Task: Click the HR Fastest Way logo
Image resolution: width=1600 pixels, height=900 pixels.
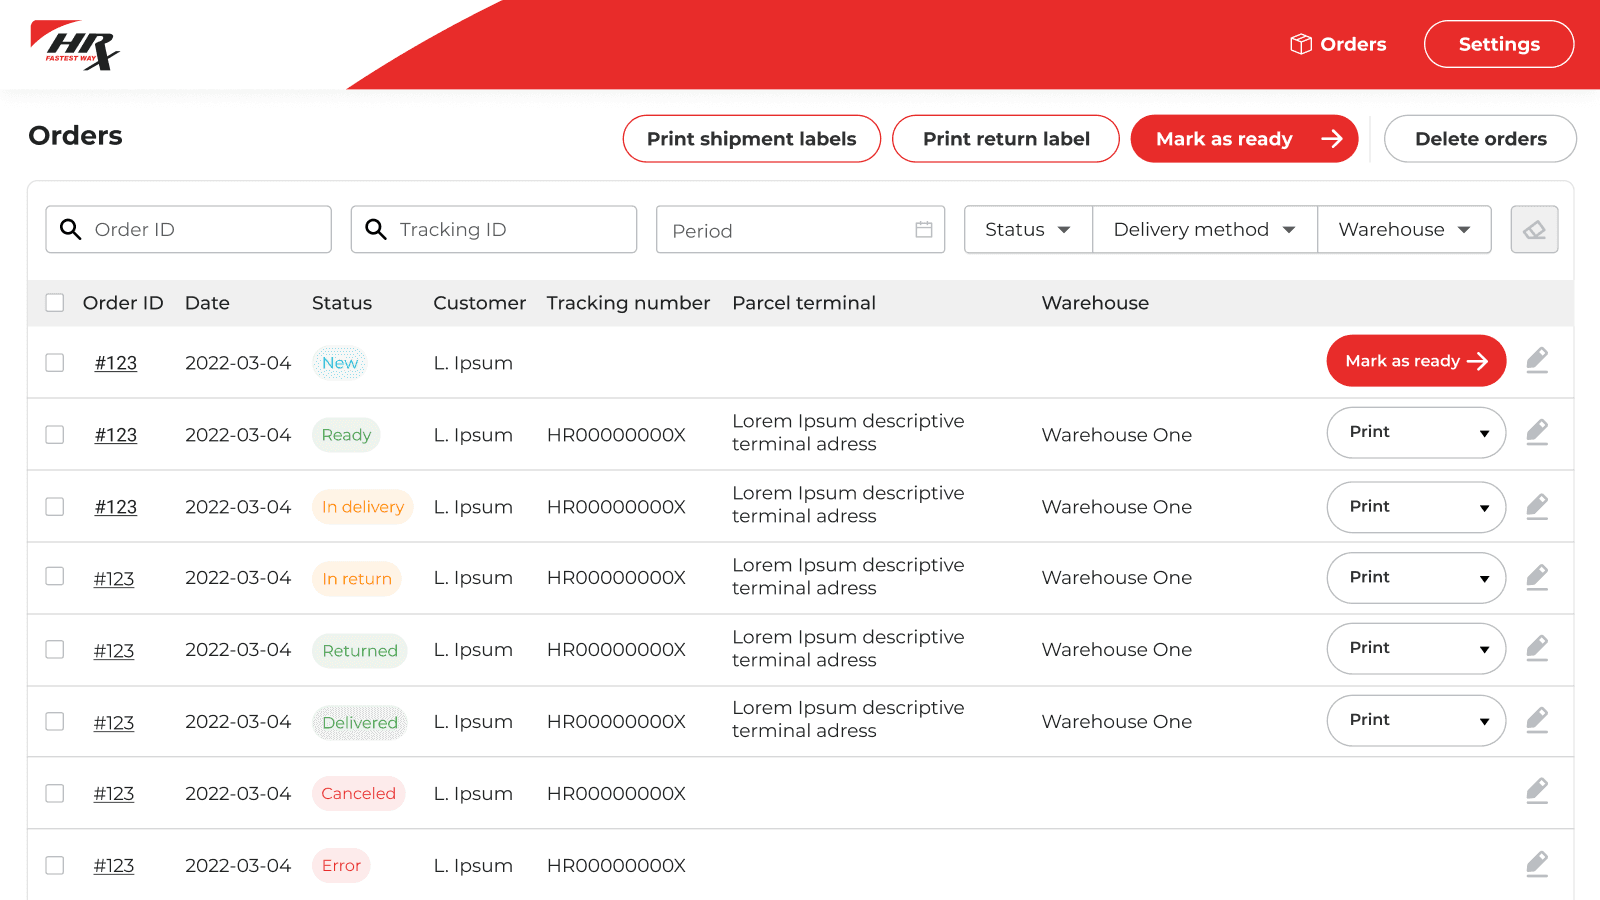Action: tap(75, 45)
